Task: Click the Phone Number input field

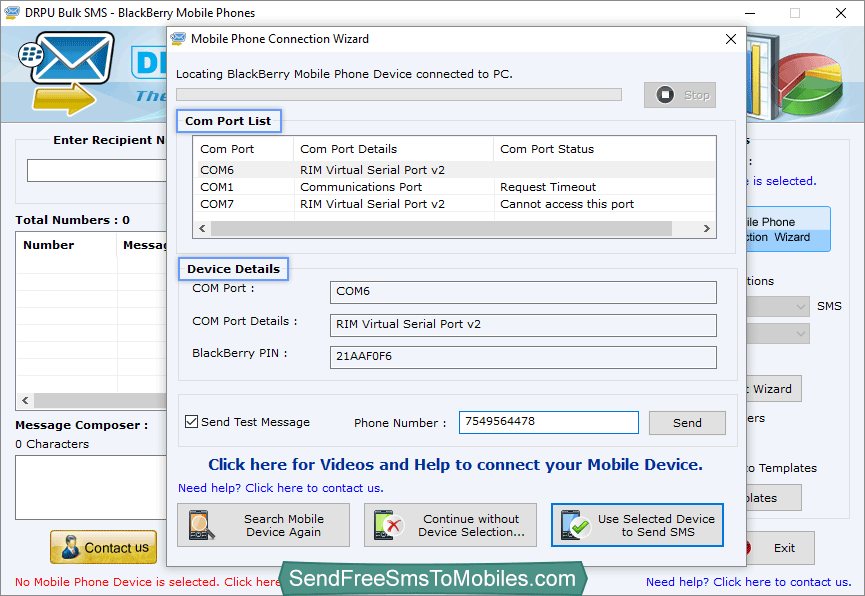Action: (x=548, y=422)
